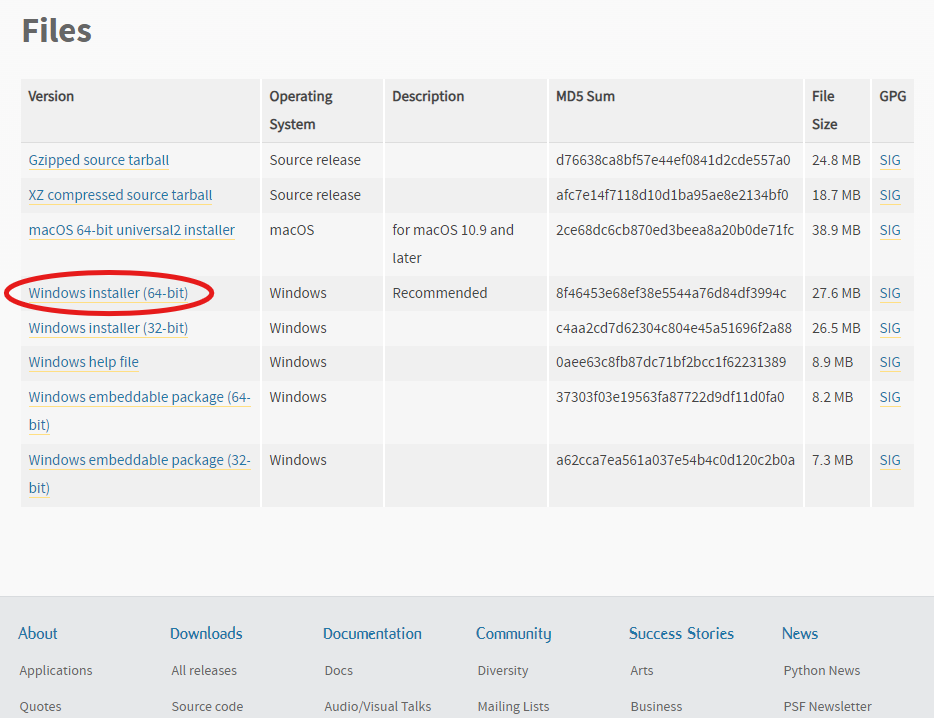The height and width of the screenshot is (718, 934).
Task: Click the 26.5 MB file size cell
Action: point(836,328)
